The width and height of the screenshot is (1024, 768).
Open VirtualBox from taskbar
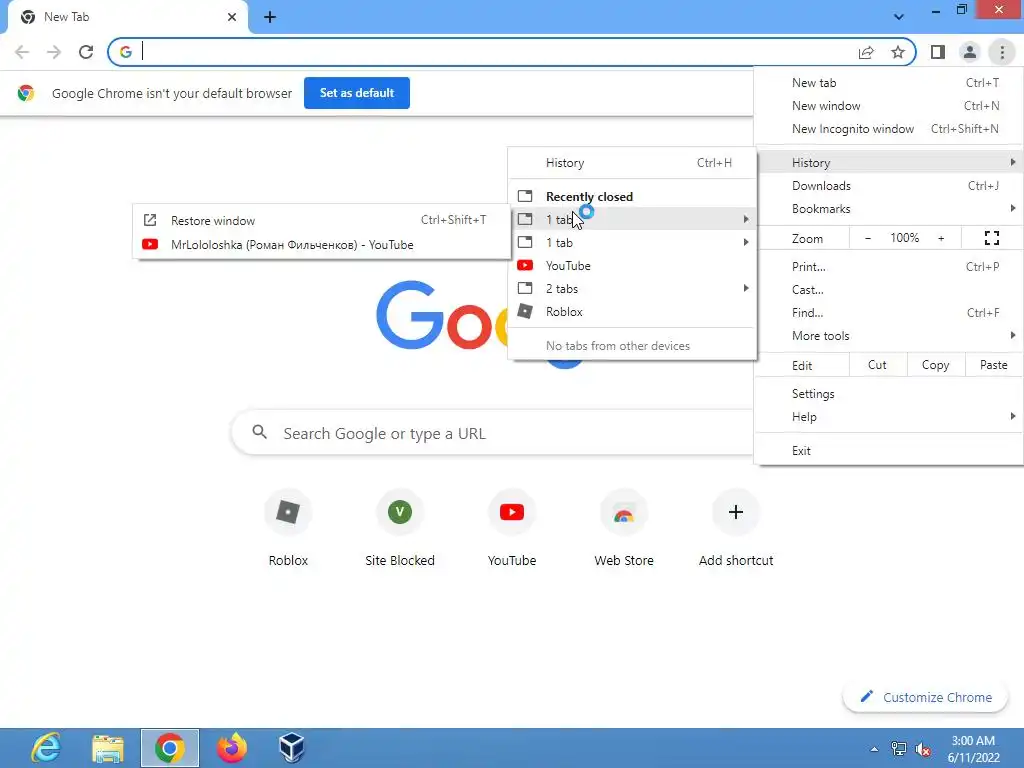click(x=292, y=748)
